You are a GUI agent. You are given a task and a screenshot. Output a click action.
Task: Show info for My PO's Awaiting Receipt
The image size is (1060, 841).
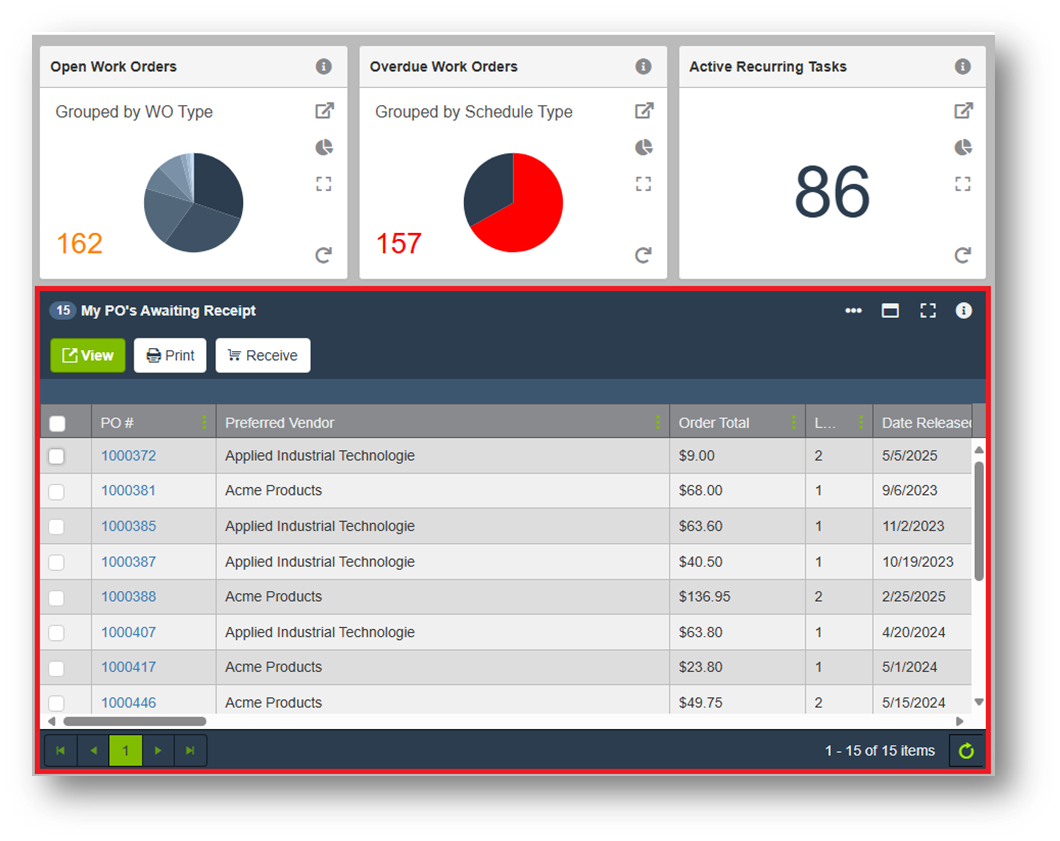click(963, 311)
